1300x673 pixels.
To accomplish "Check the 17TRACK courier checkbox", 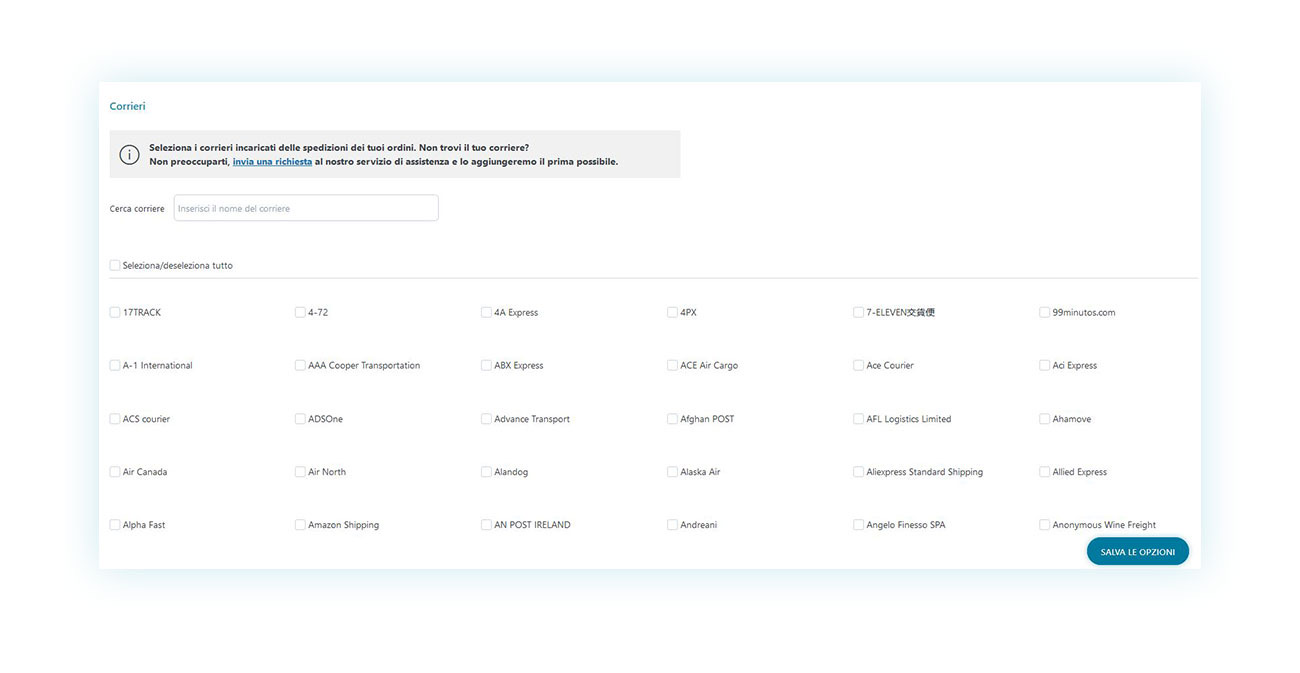I will click(x=115, y=312).
